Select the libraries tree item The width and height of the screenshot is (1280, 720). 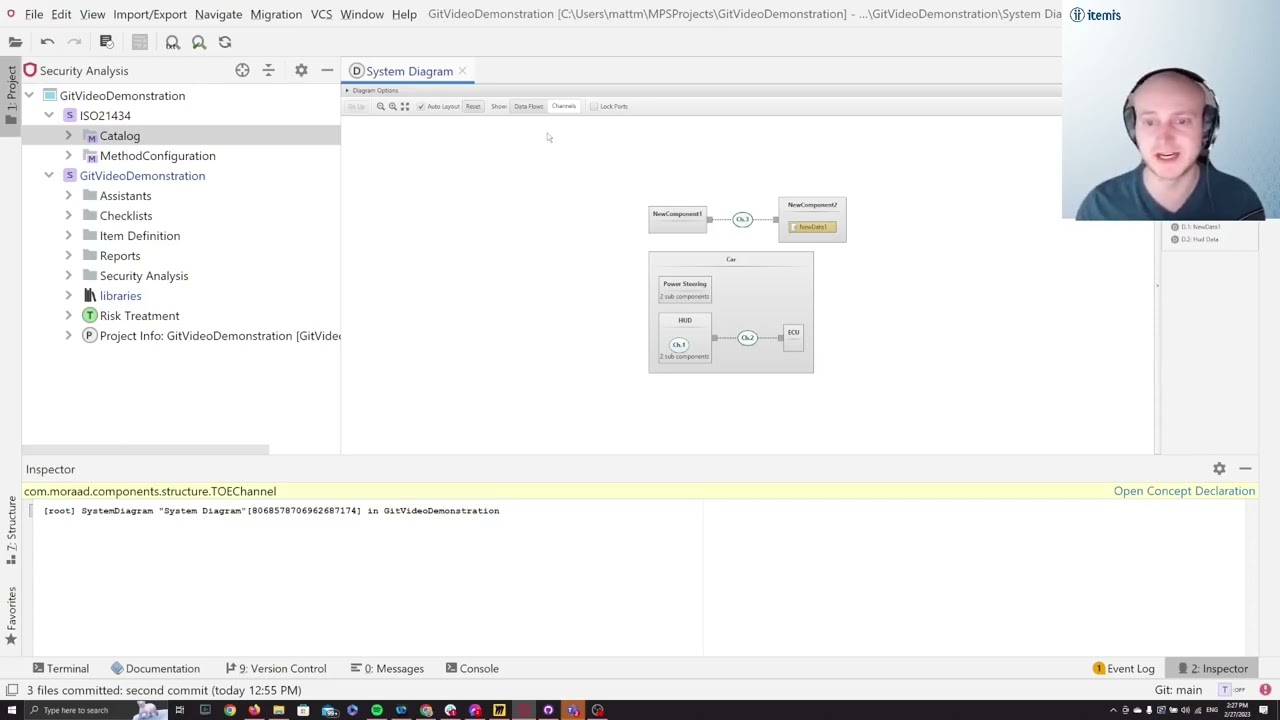pyautogui.click(x=120, y=295)
